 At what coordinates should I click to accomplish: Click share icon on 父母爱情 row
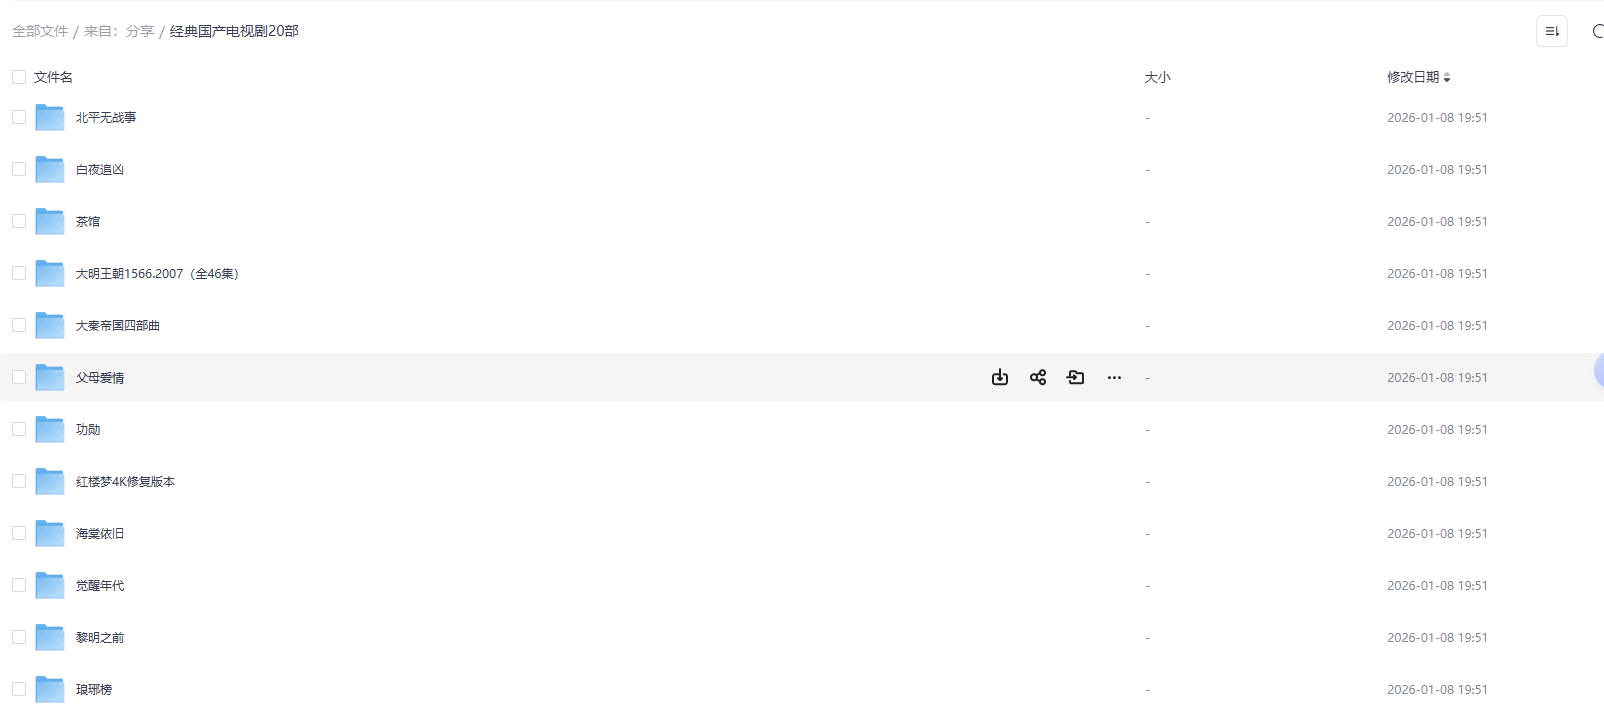coord(1038,377)
